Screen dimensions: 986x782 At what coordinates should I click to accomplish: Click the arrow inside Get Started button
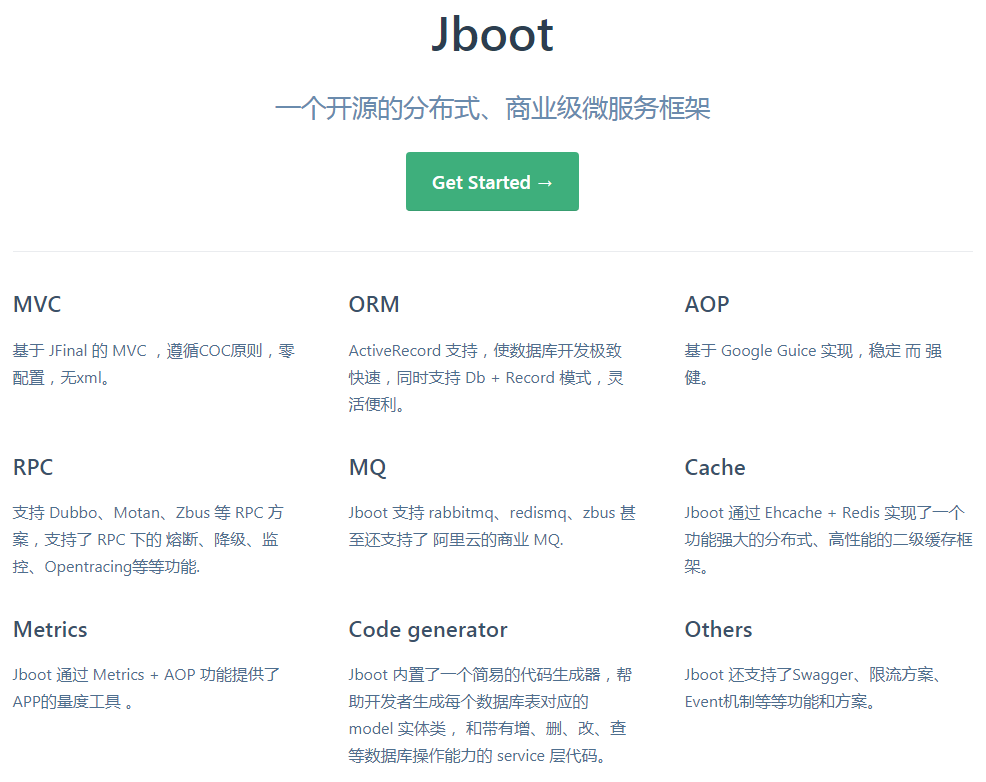(x=545, y=183)
